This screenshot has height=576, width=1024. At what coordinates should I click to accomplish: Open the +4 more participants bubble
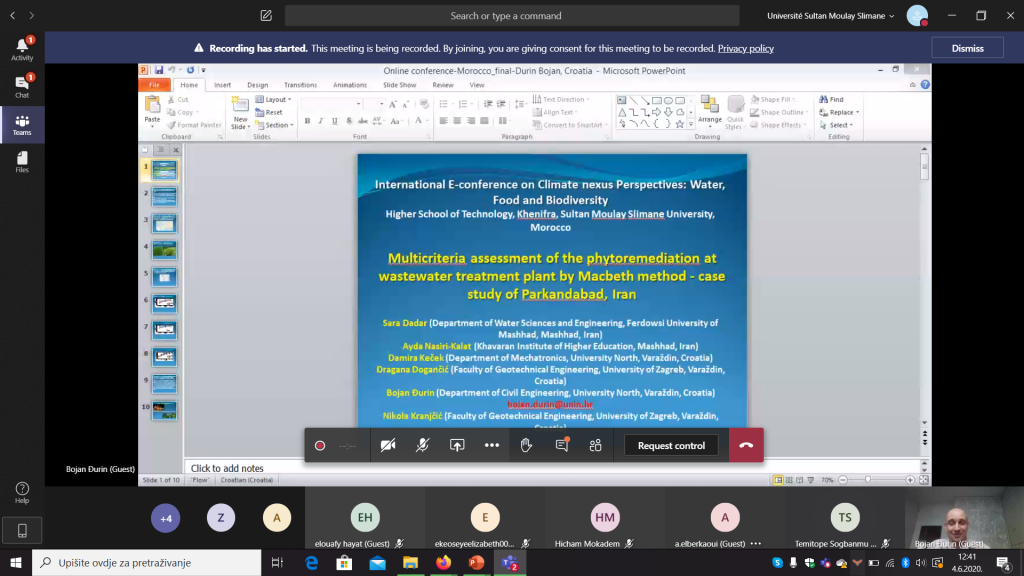coord(166,519)
